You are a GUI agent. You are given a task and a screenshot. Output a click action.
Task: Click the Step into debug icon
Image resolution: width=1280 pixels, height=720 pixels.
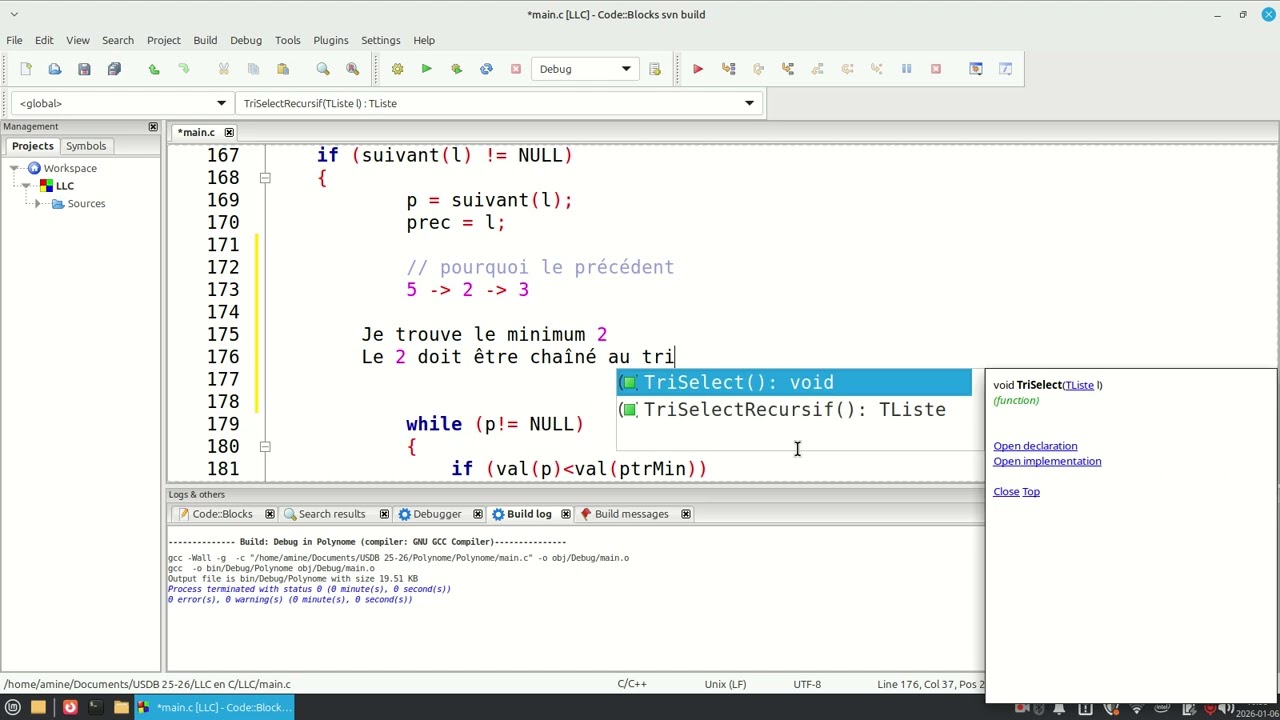pos(788,69)
